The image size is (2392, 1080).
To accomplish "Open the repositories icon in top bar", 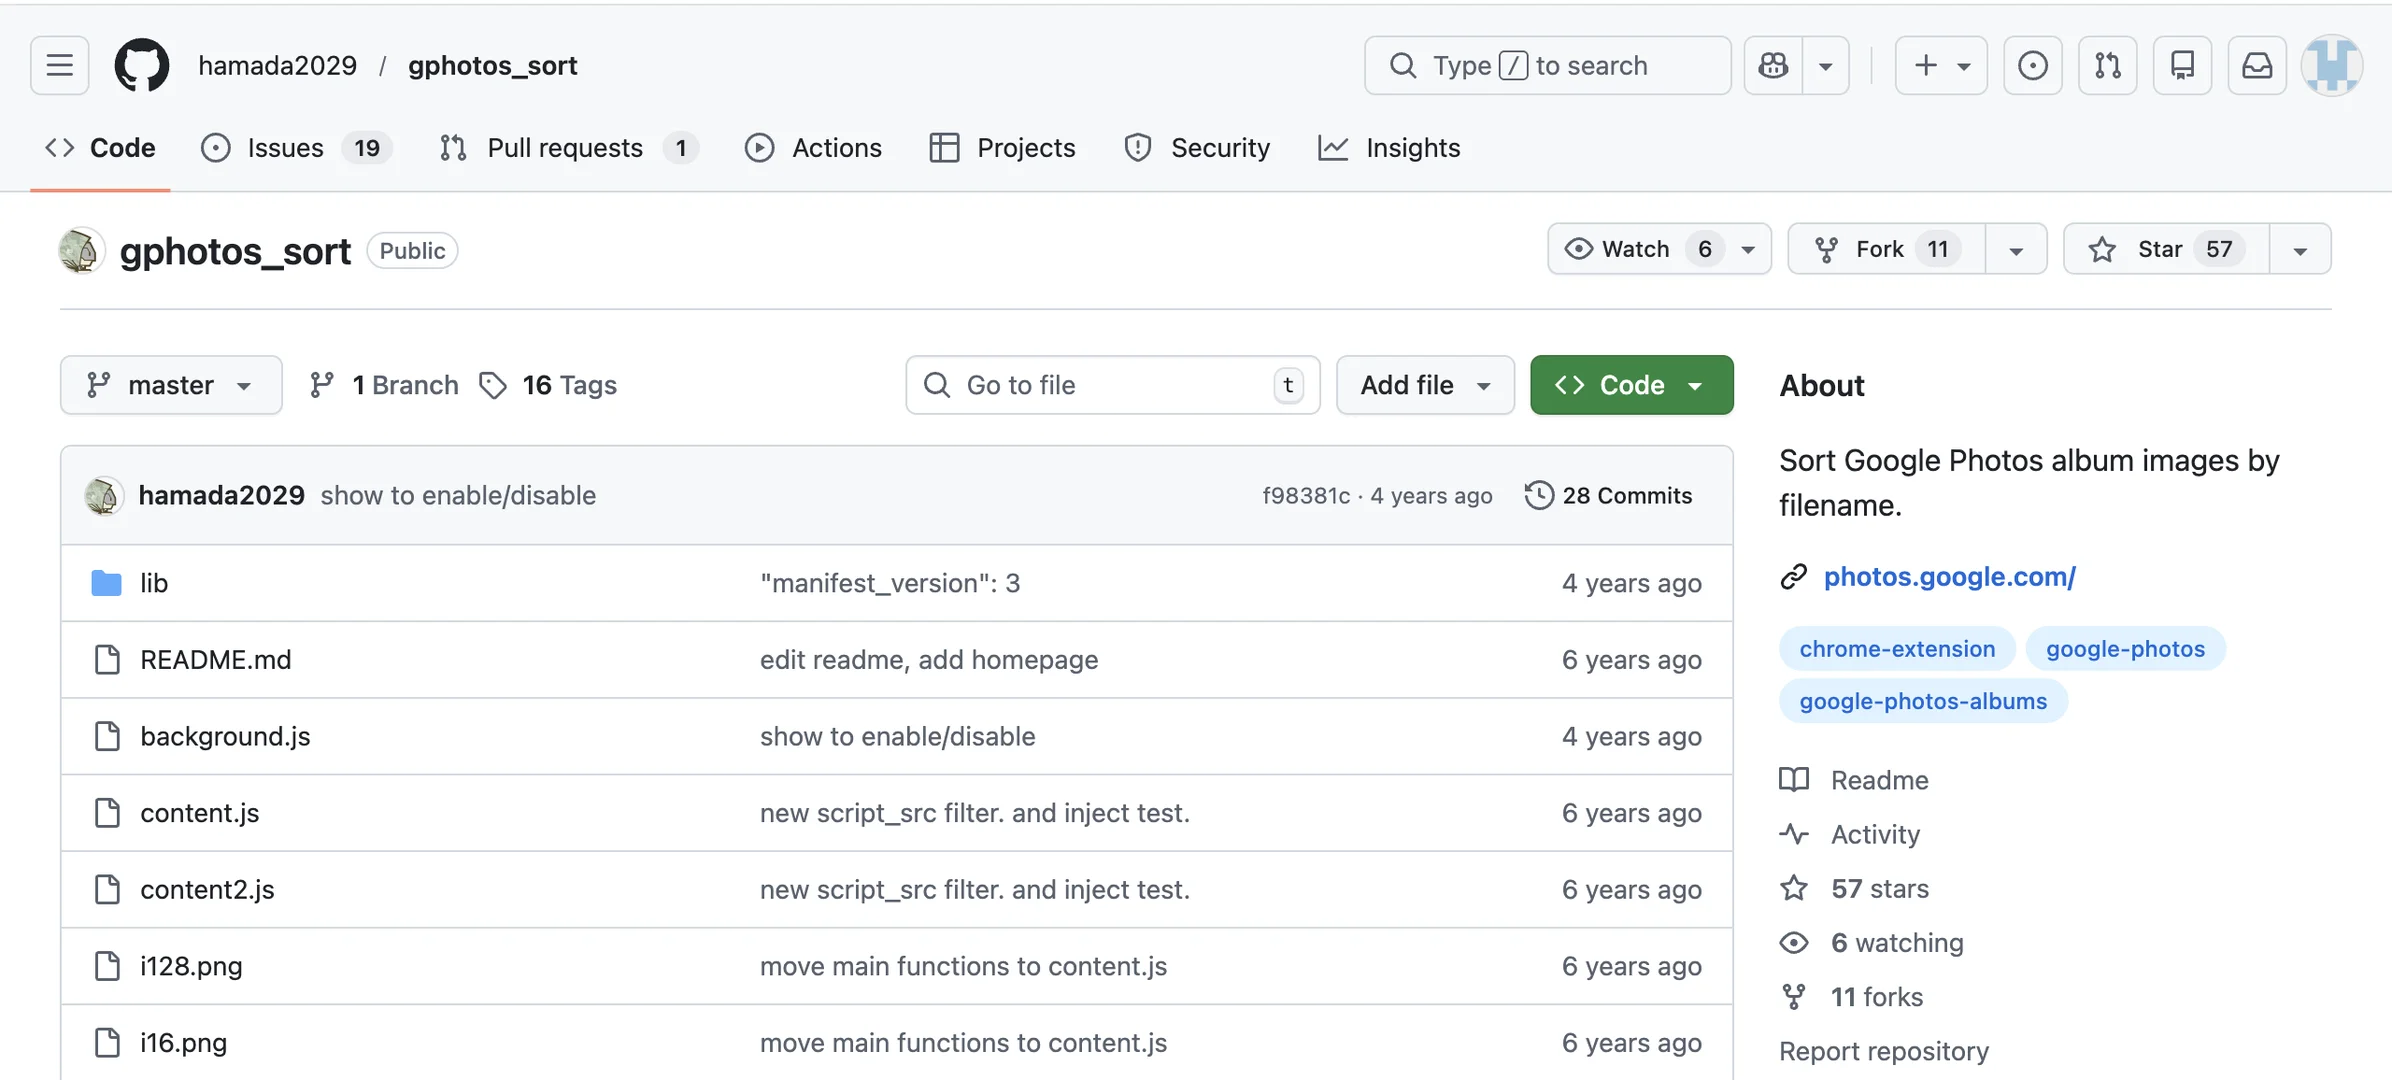I will (x=2183, y=66).
